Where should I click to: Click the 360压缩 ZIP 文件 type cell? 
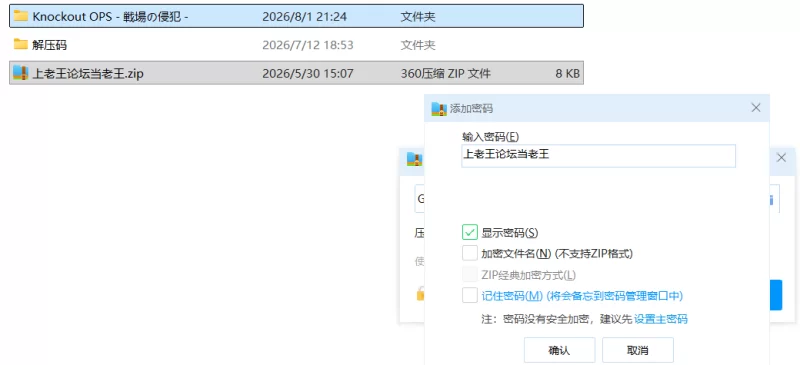coord(445,74)
